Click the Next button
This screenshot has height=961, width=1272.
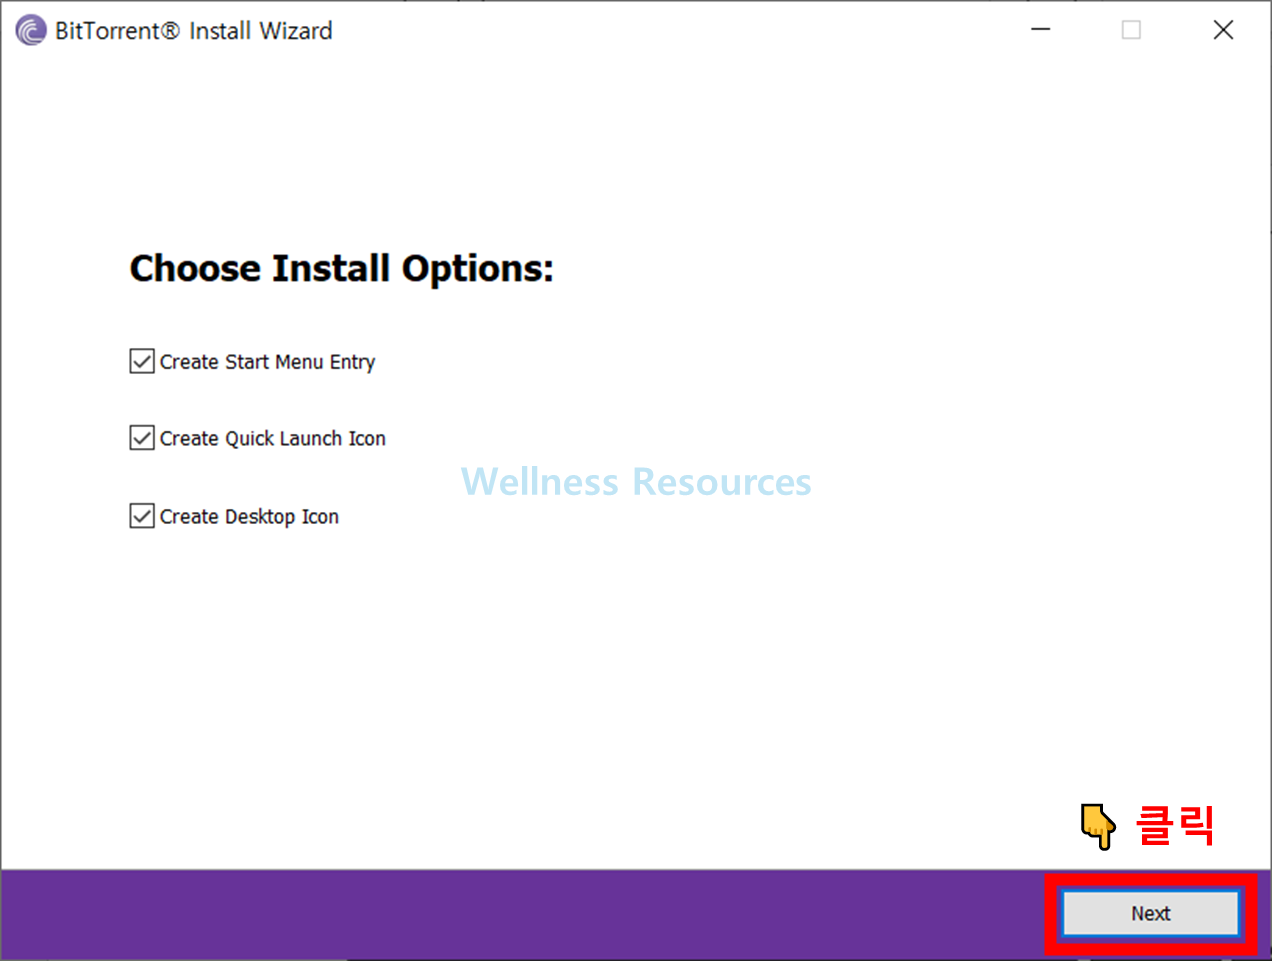(x=1150, y=913)
